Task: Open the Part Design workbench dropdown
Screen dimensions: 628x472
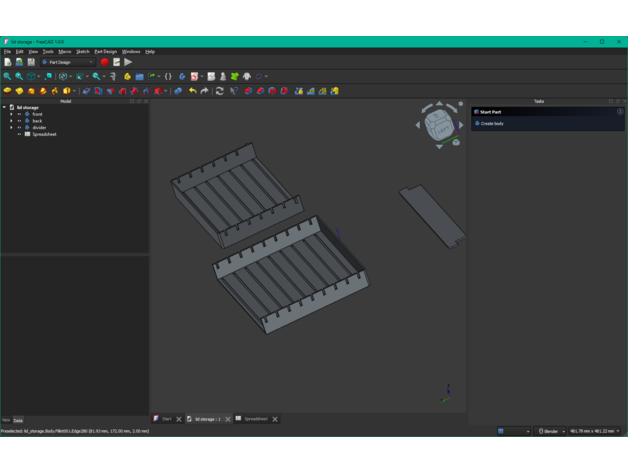Action: coord(68,62)
